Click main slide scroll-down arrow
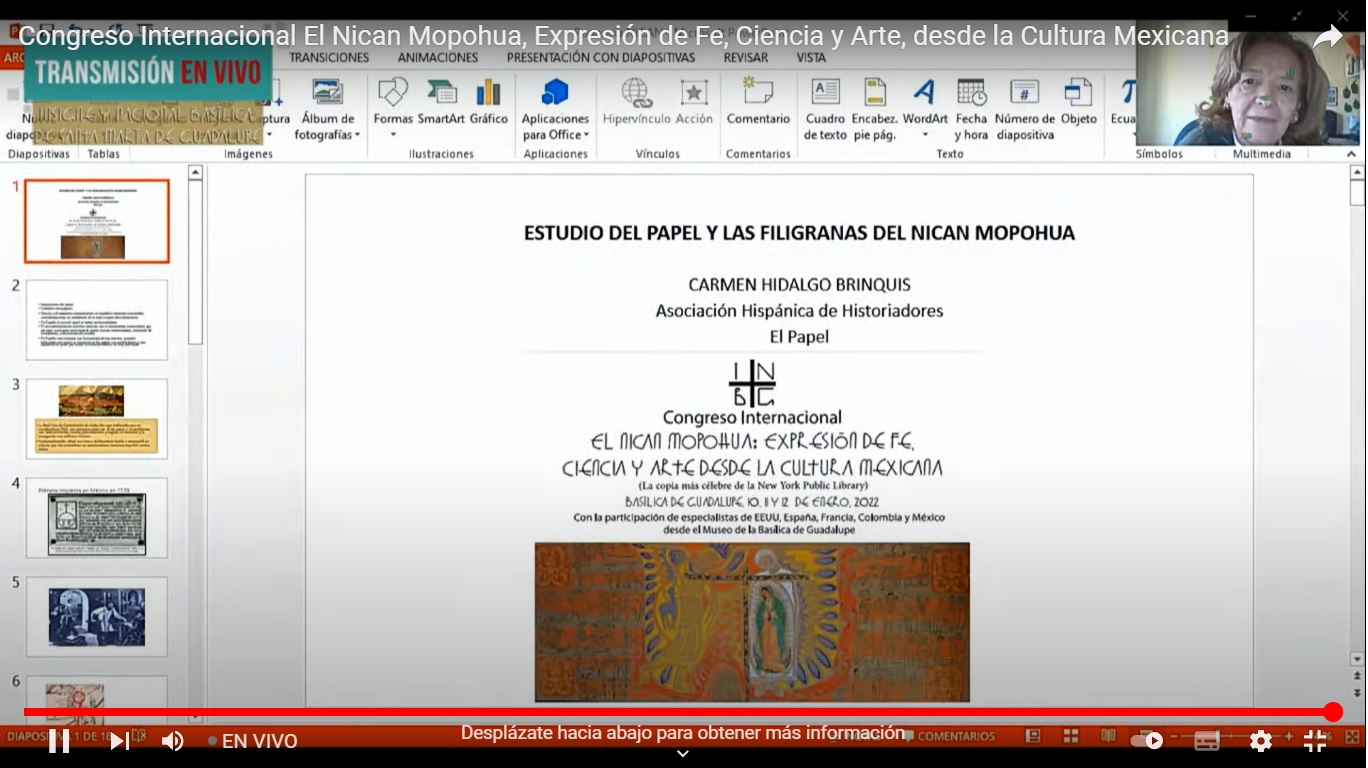1368x768 pixels. tap(1357, 660)
